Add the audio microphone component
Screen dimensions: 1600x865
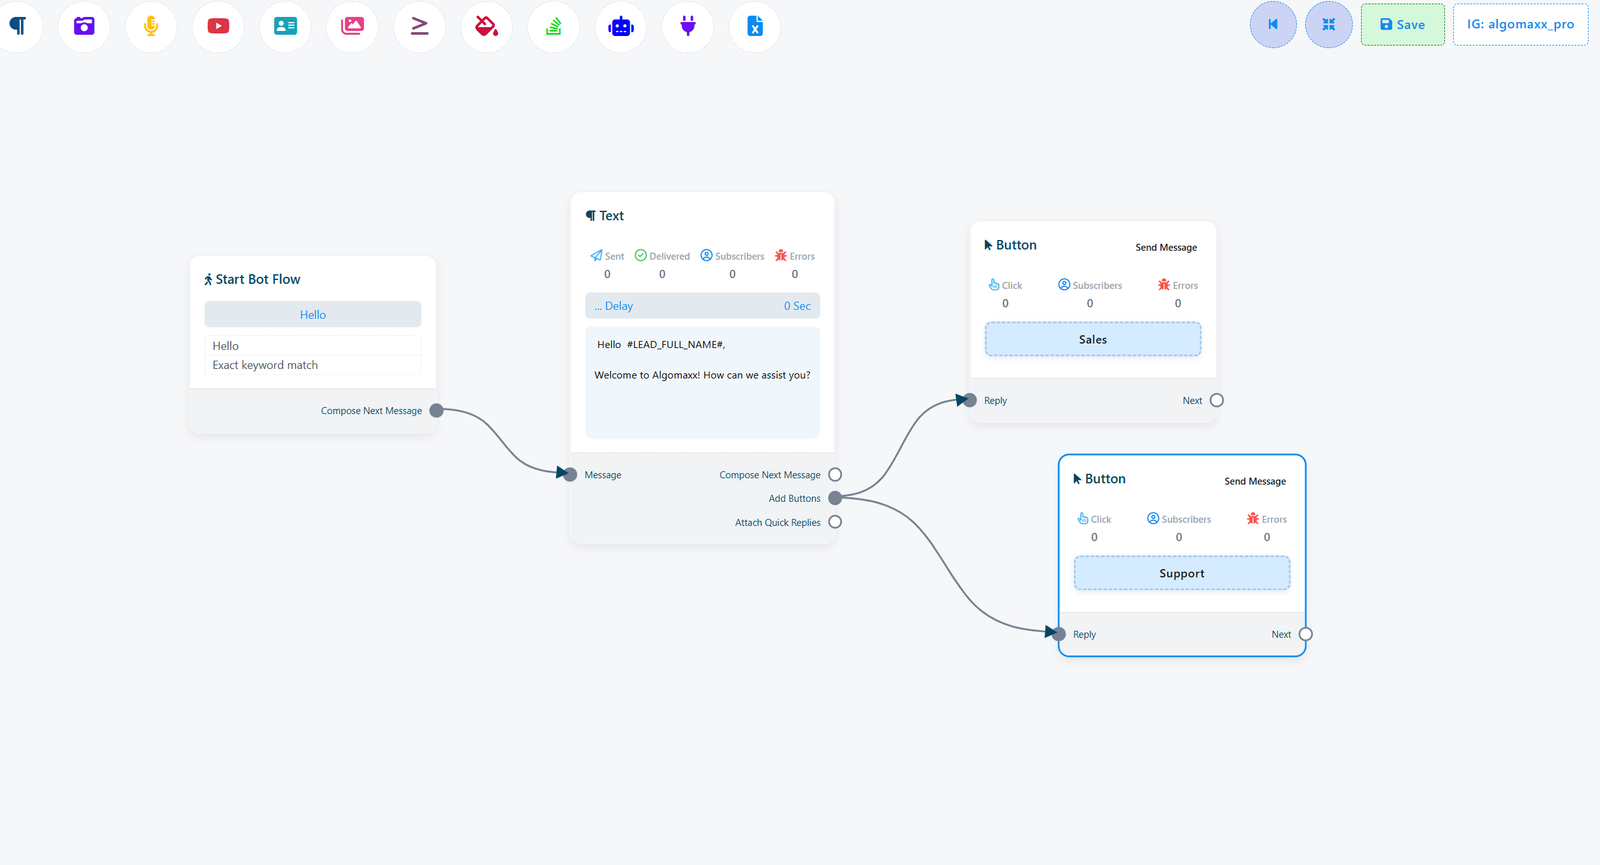click(151, 26)
